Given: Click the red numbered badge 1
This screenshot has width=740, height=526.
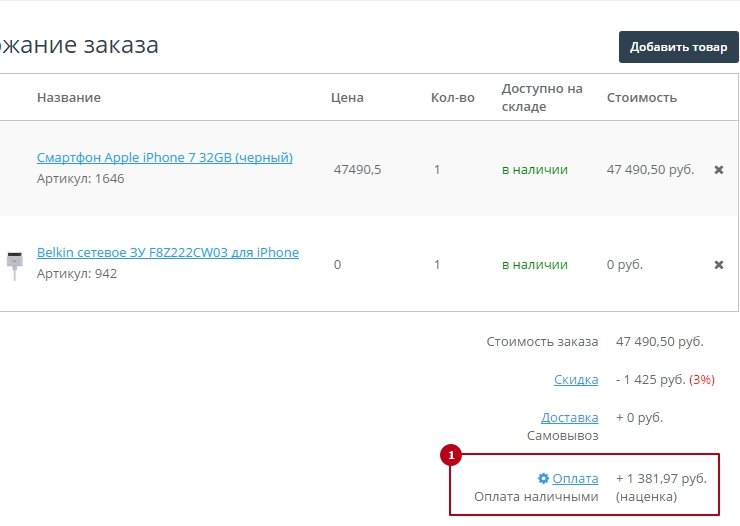Looking at the screenshot, I should 451,456.
